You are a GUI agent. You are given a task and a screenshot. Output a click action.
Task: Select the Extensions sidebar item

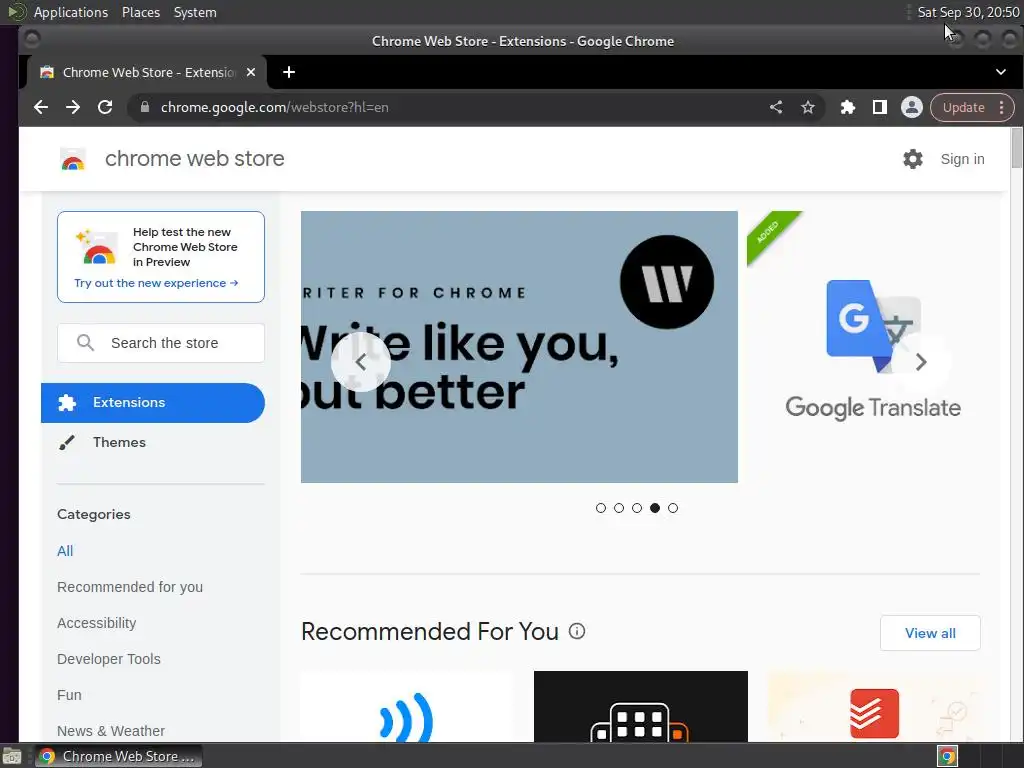click(153, 402)
